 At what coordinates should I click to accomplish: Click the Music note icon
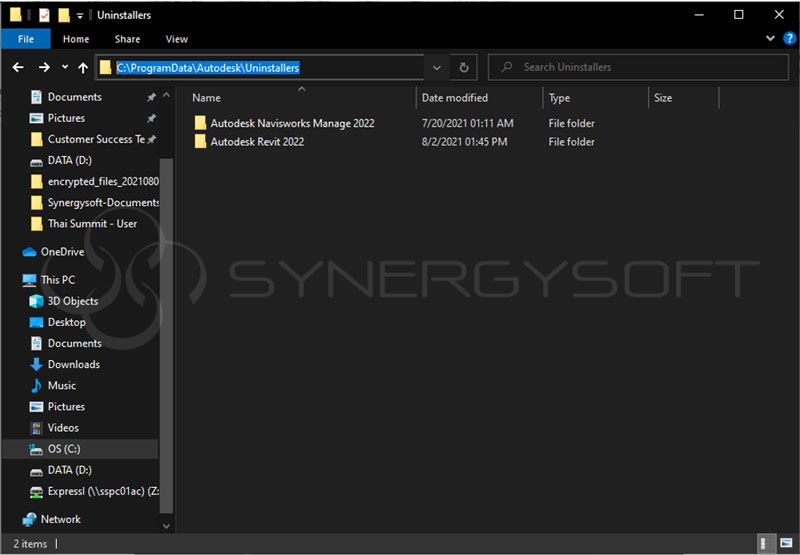[36, 386]
